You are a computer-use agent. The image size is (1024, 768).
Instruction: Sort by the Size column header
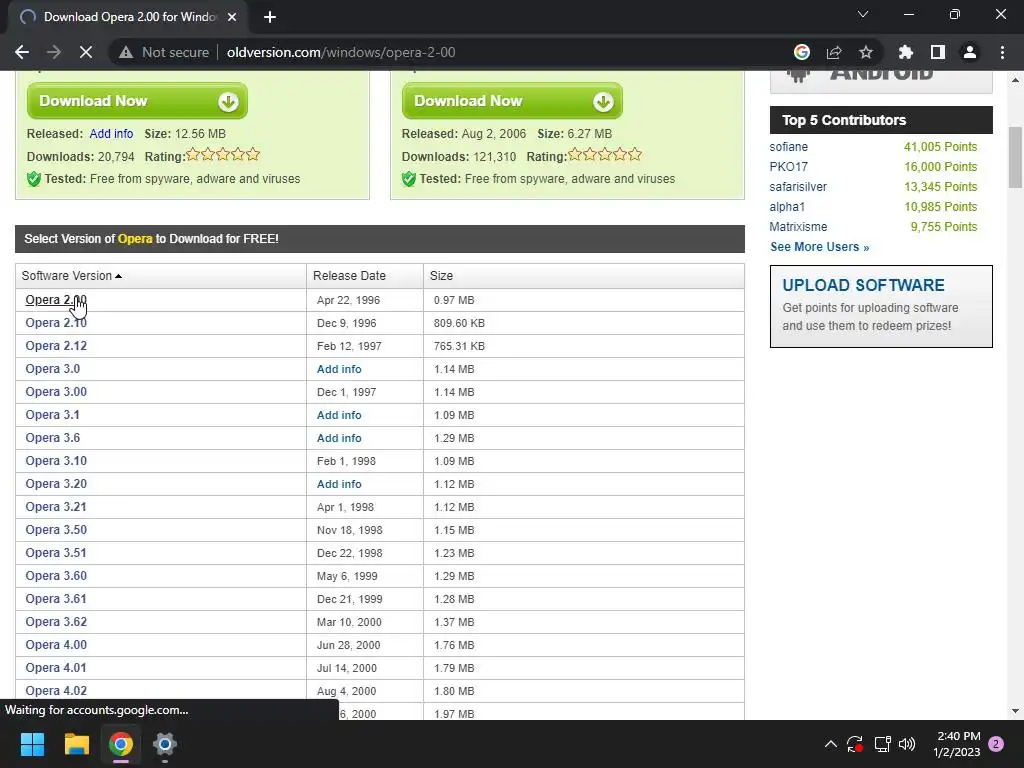click(x=441, y=276)
